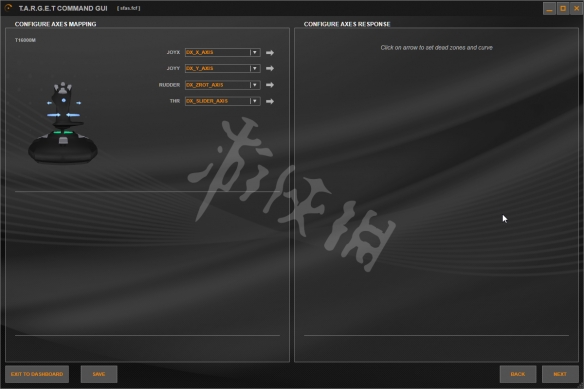The image size is (584, 389).
Task: Open THR response curve arrow
Action: point(270,101)
